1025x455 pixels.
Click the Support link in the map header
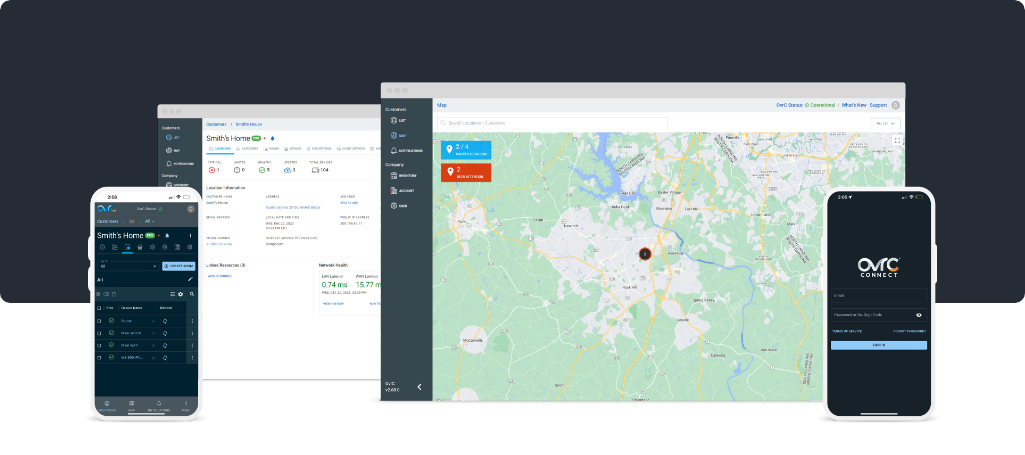tap(878, 105)
